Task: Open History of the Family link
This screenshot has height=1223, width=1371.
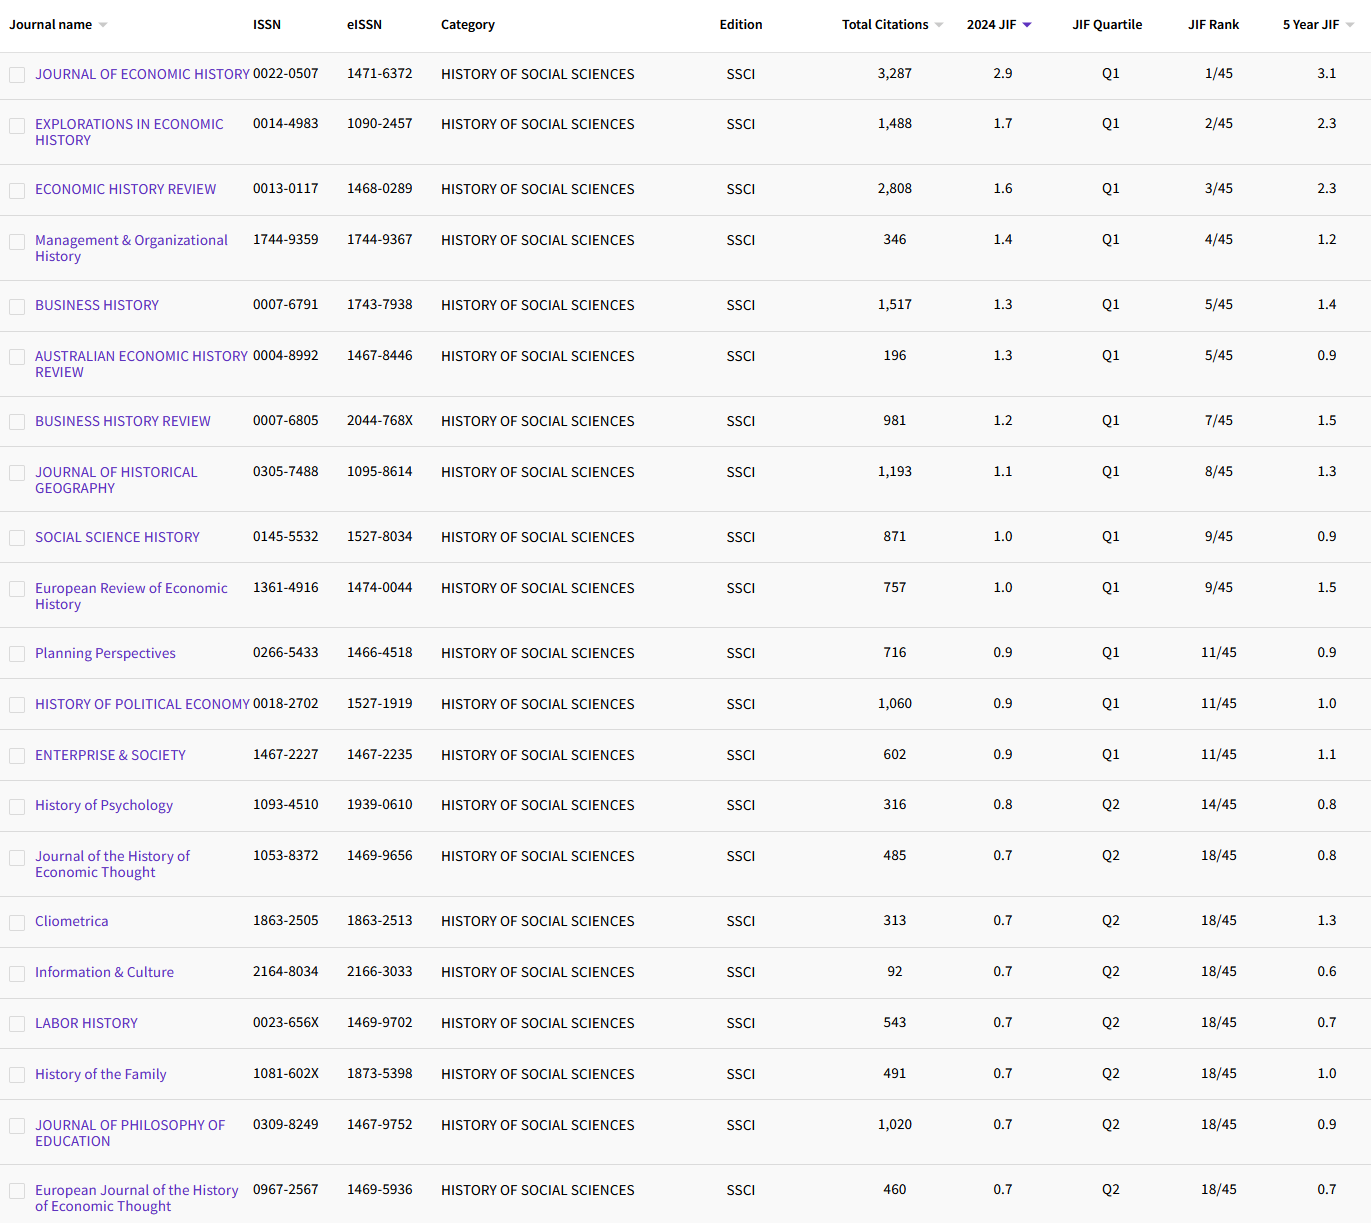Action: point(100,1074)
